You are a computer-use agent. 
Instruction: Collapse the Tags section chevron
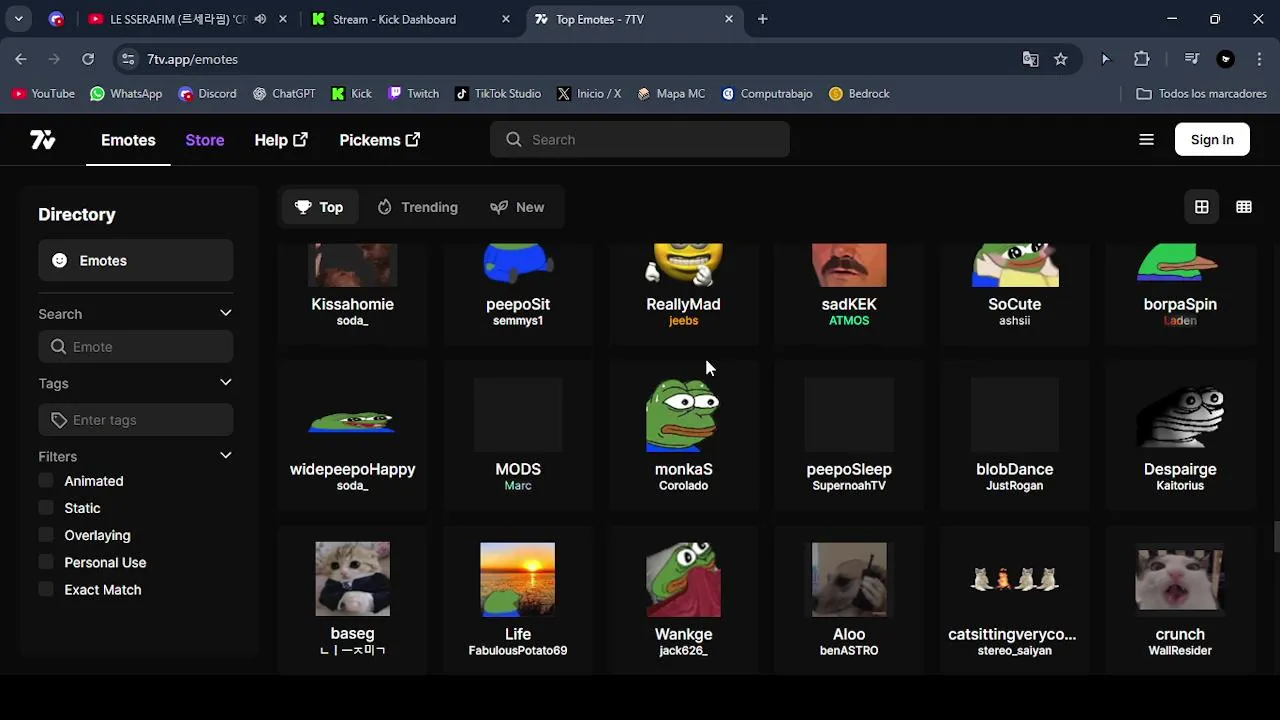[225, 382]
